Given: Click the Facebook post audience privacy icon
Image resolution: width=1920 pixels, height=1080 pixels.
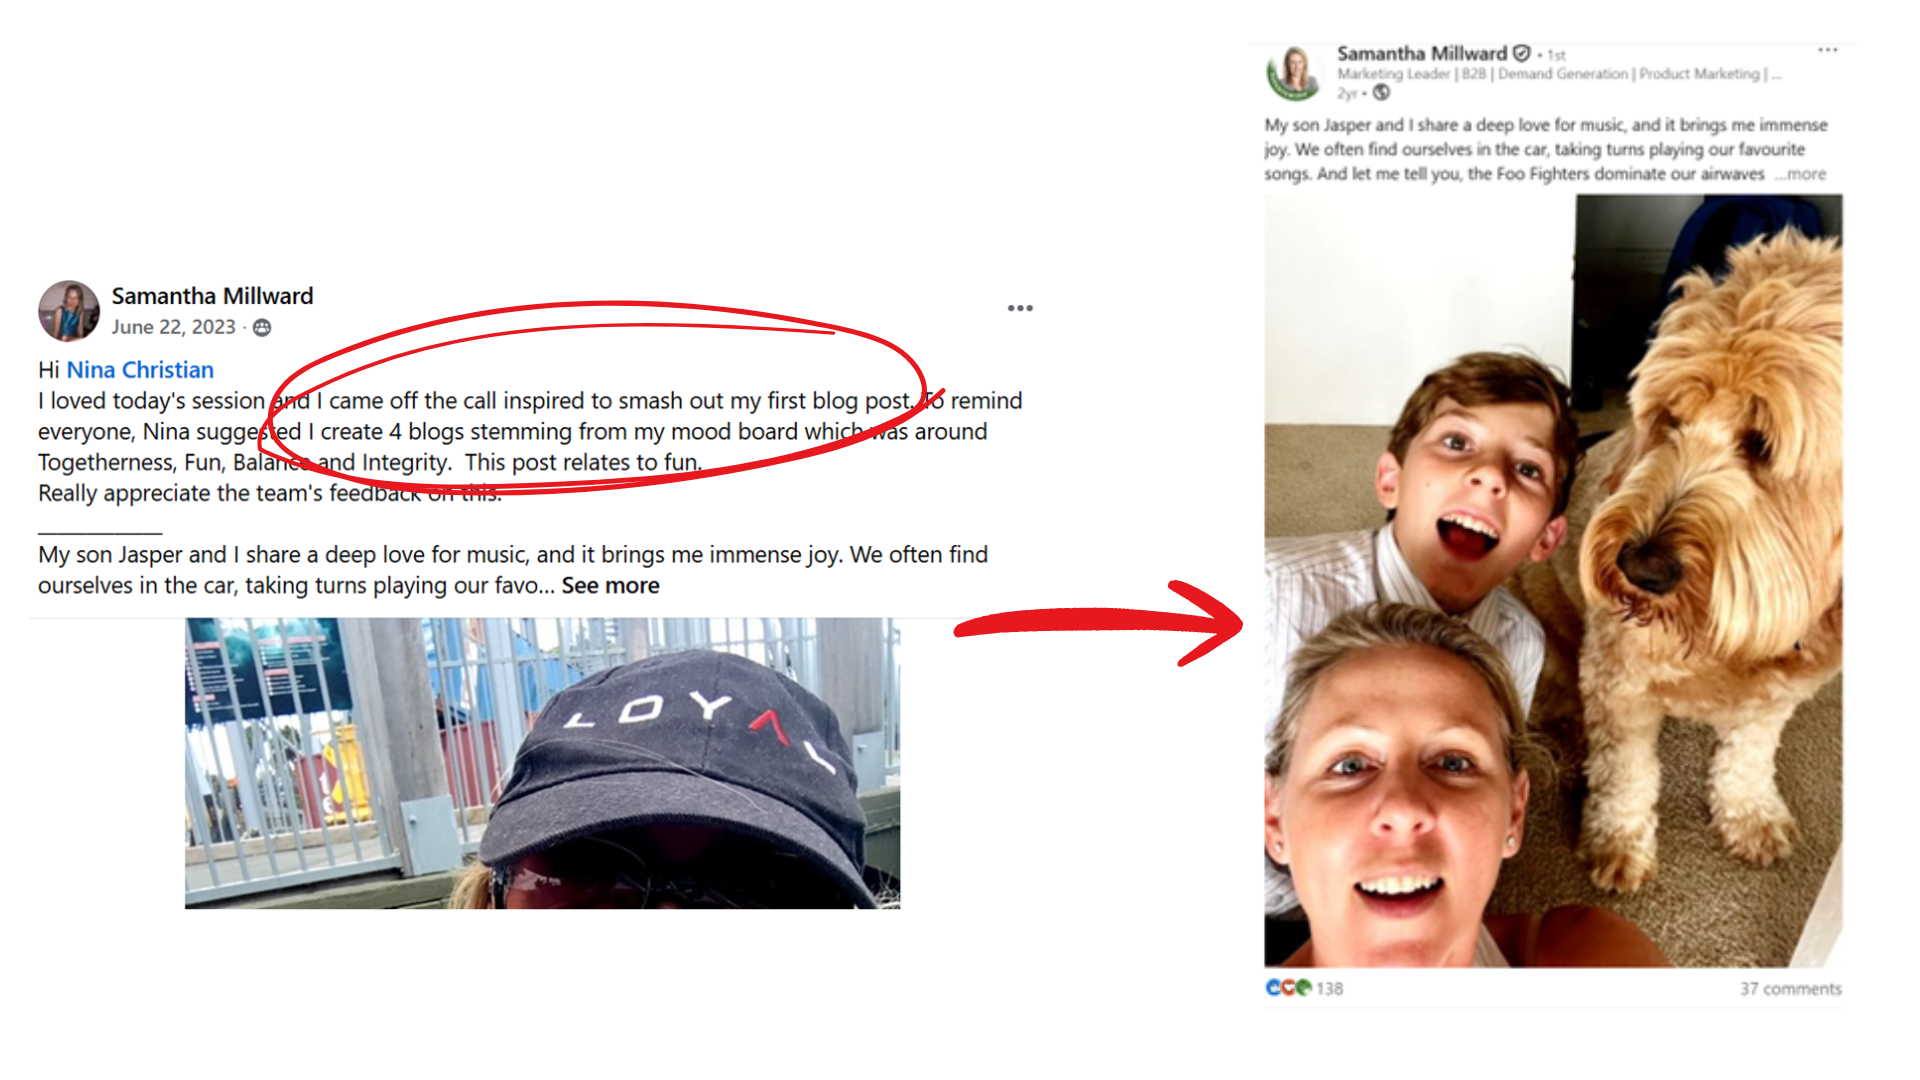Looking at the screenshot, I should pos(262,328).
